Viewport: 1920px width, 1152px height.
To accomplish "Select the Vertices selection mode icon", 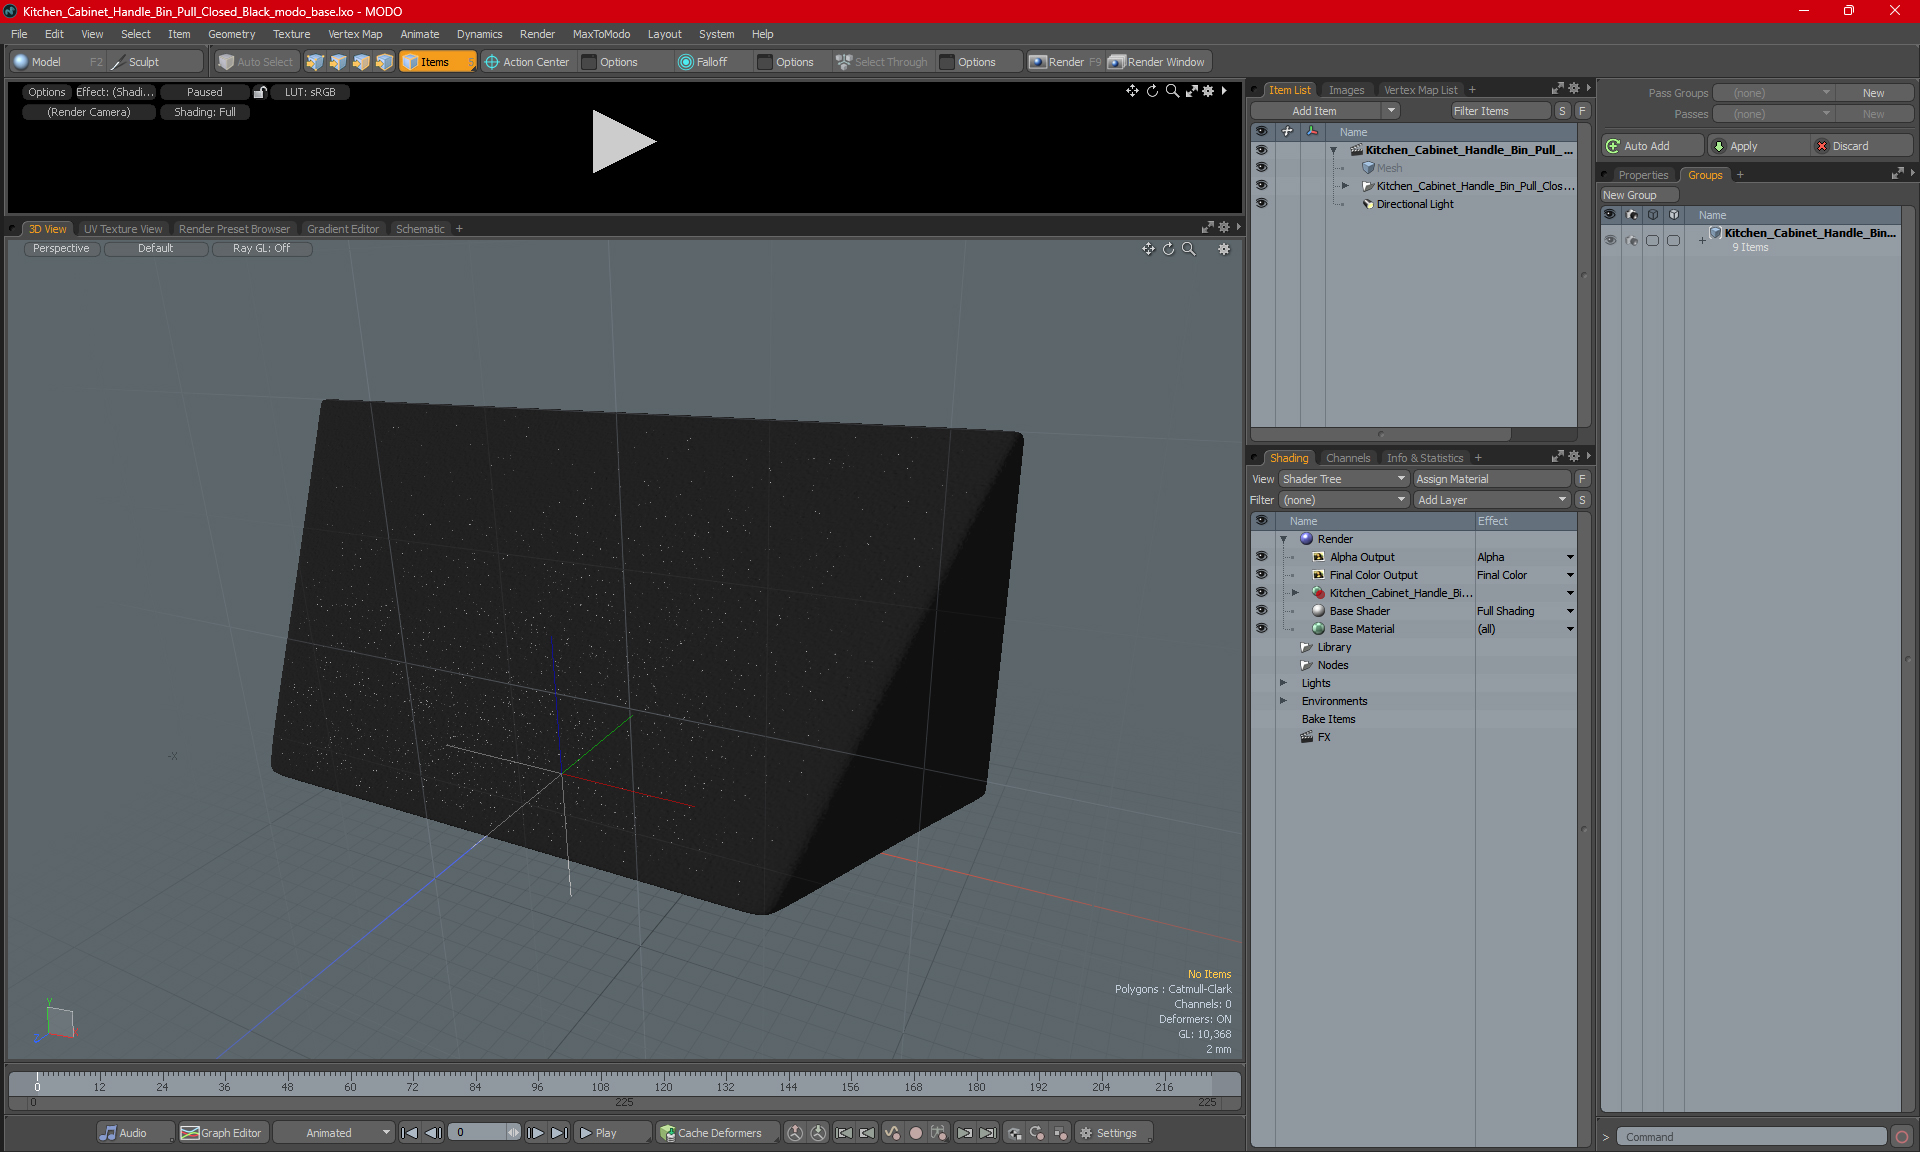I will coord(315,62).
